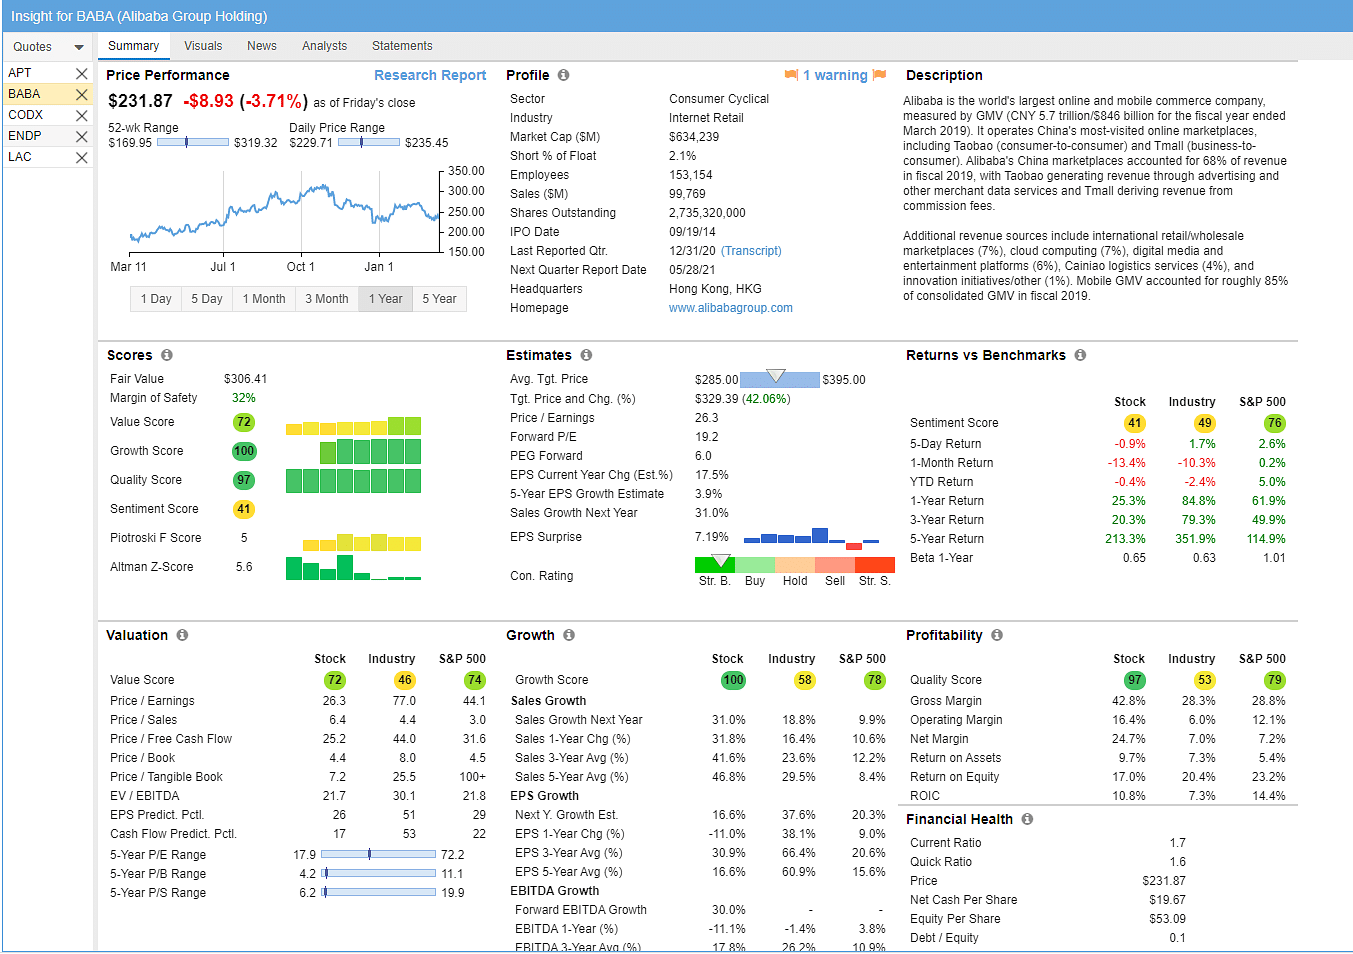Image resolution: width=1353 pixels, height=954 pixels.
Task: Click the Value Score history bar chart
Action: tap(353, 426)
